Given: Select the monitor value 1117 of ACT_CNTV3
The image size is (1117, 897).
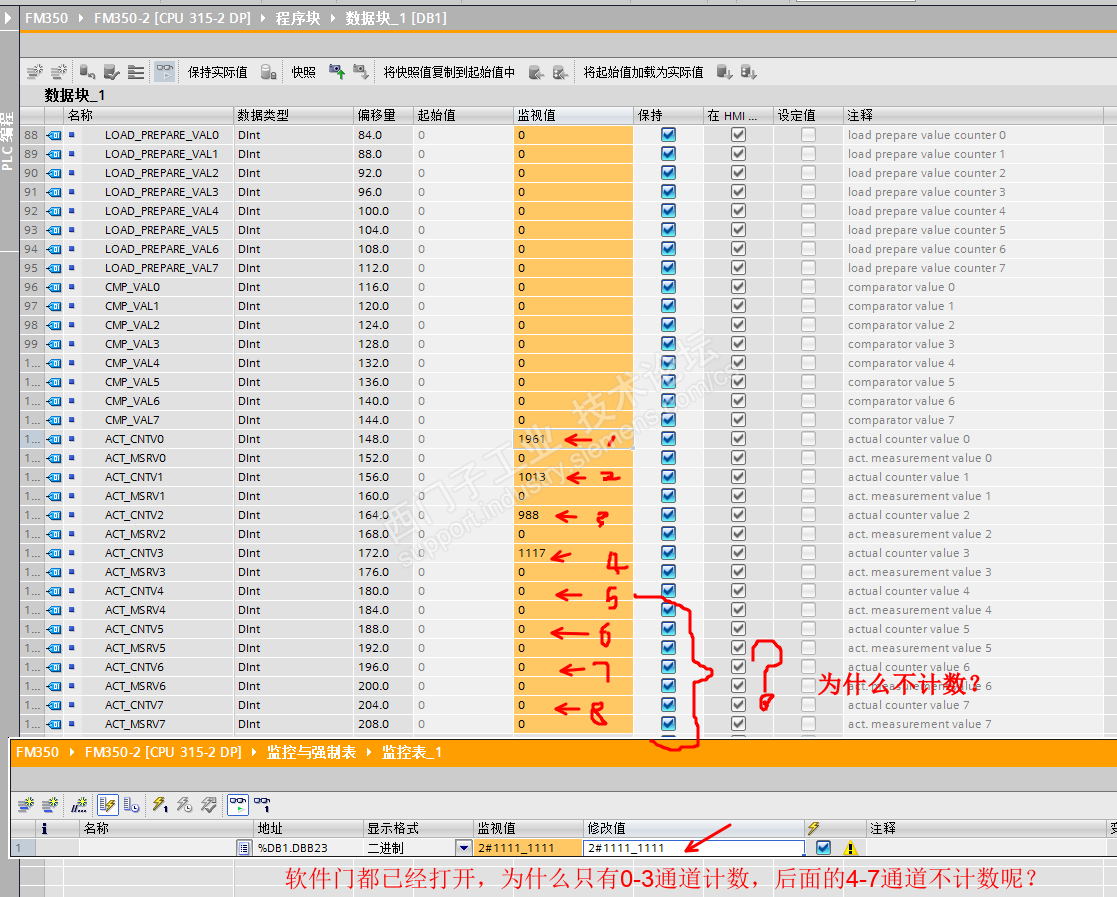Looking at the screenshot, I should click(531, 553).
